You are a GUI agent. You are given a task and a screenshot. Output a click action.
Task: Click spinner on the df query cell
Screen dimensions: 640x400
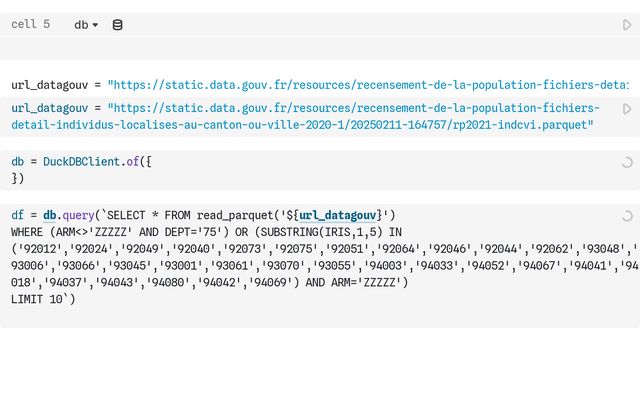(627, 216)
